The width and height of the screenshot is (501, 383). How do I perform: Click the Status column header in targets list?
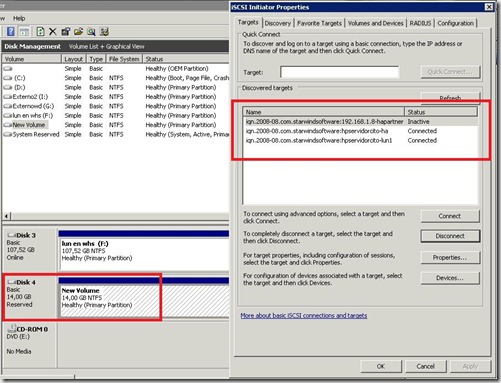pos(441,112)
